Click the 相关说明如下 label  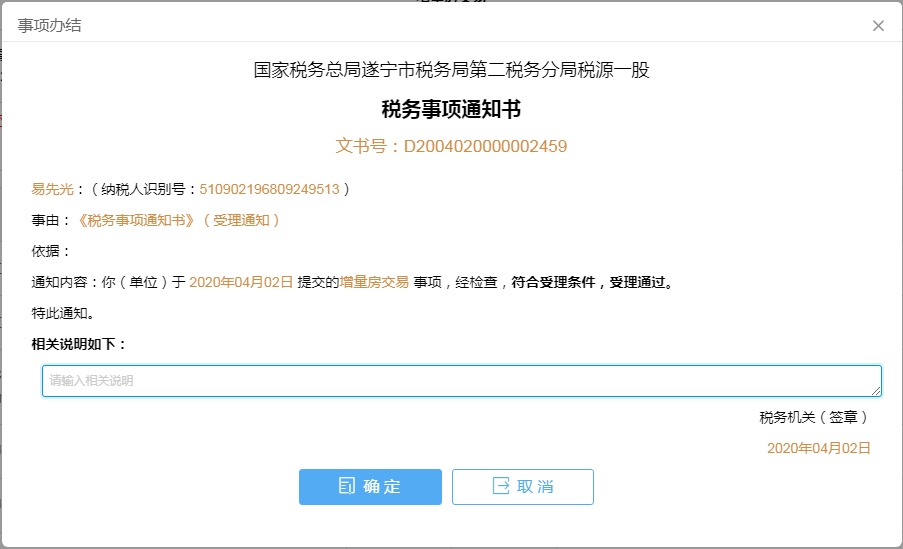(x=78, y=344)
